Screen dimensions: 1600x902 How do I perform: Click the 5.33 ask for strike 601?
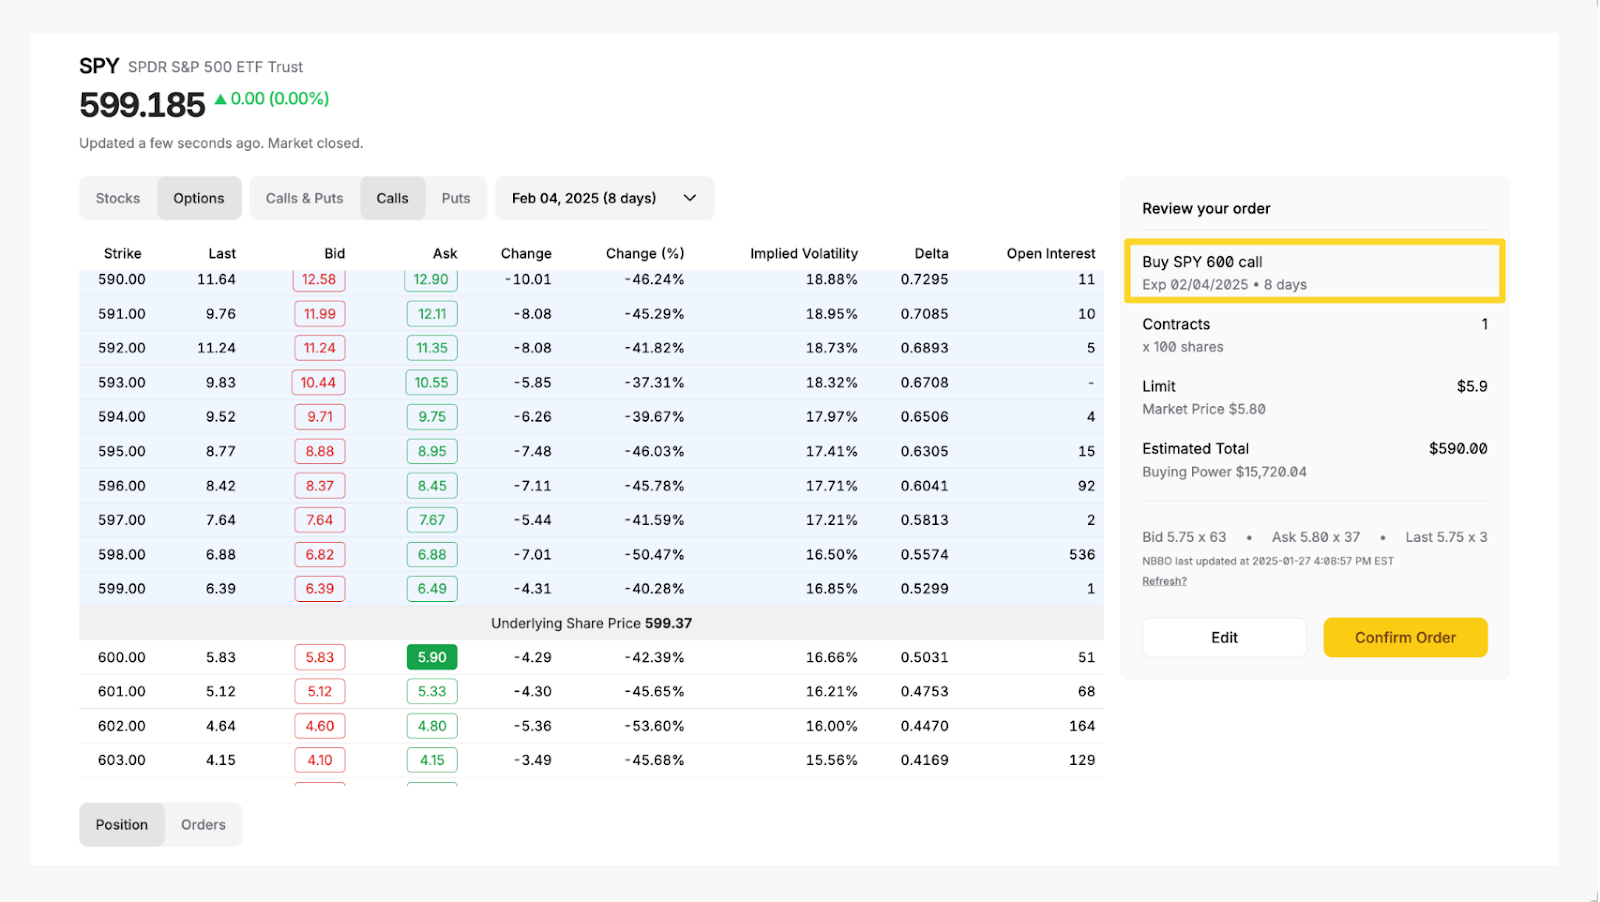pyautogui.click(x=432, y=691)
